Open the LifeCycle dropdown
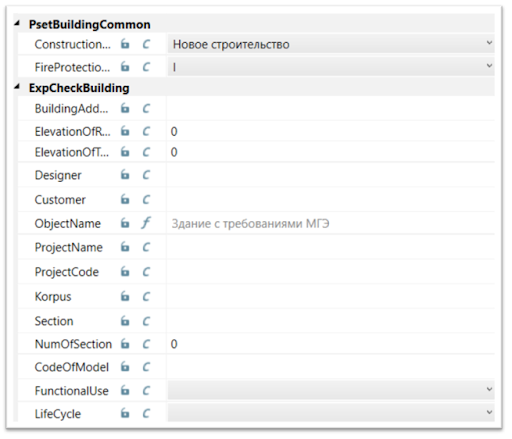The height and width of the screenshot is (439, 512). click(x=331, y=413)
